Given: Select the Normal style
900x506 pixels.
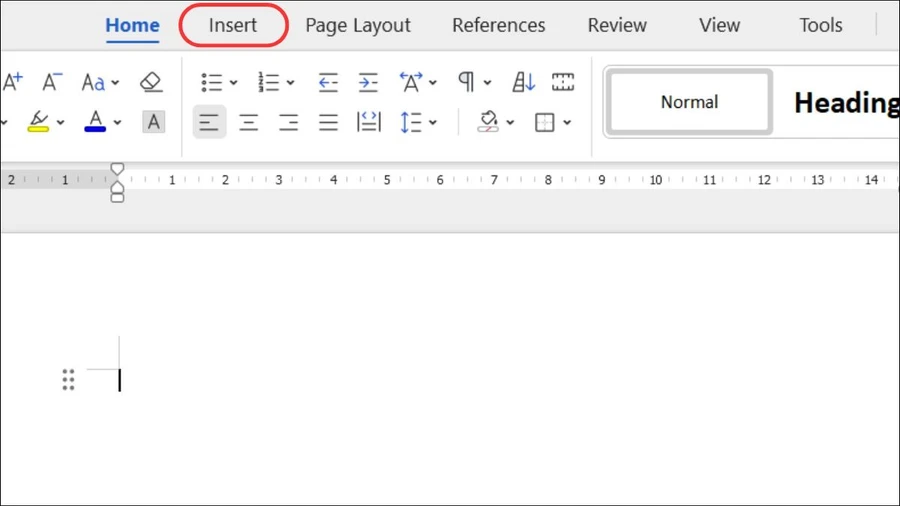Looking at the screenshot, I should 689,102.
